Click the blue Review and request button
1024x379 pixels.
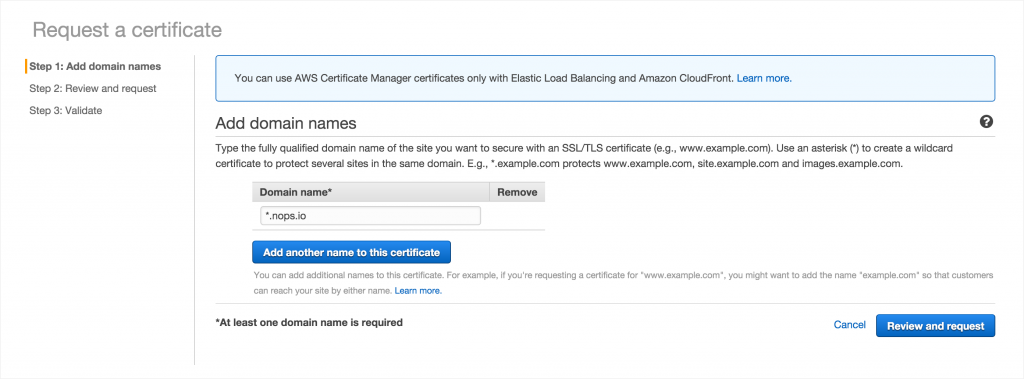(935, 325)
